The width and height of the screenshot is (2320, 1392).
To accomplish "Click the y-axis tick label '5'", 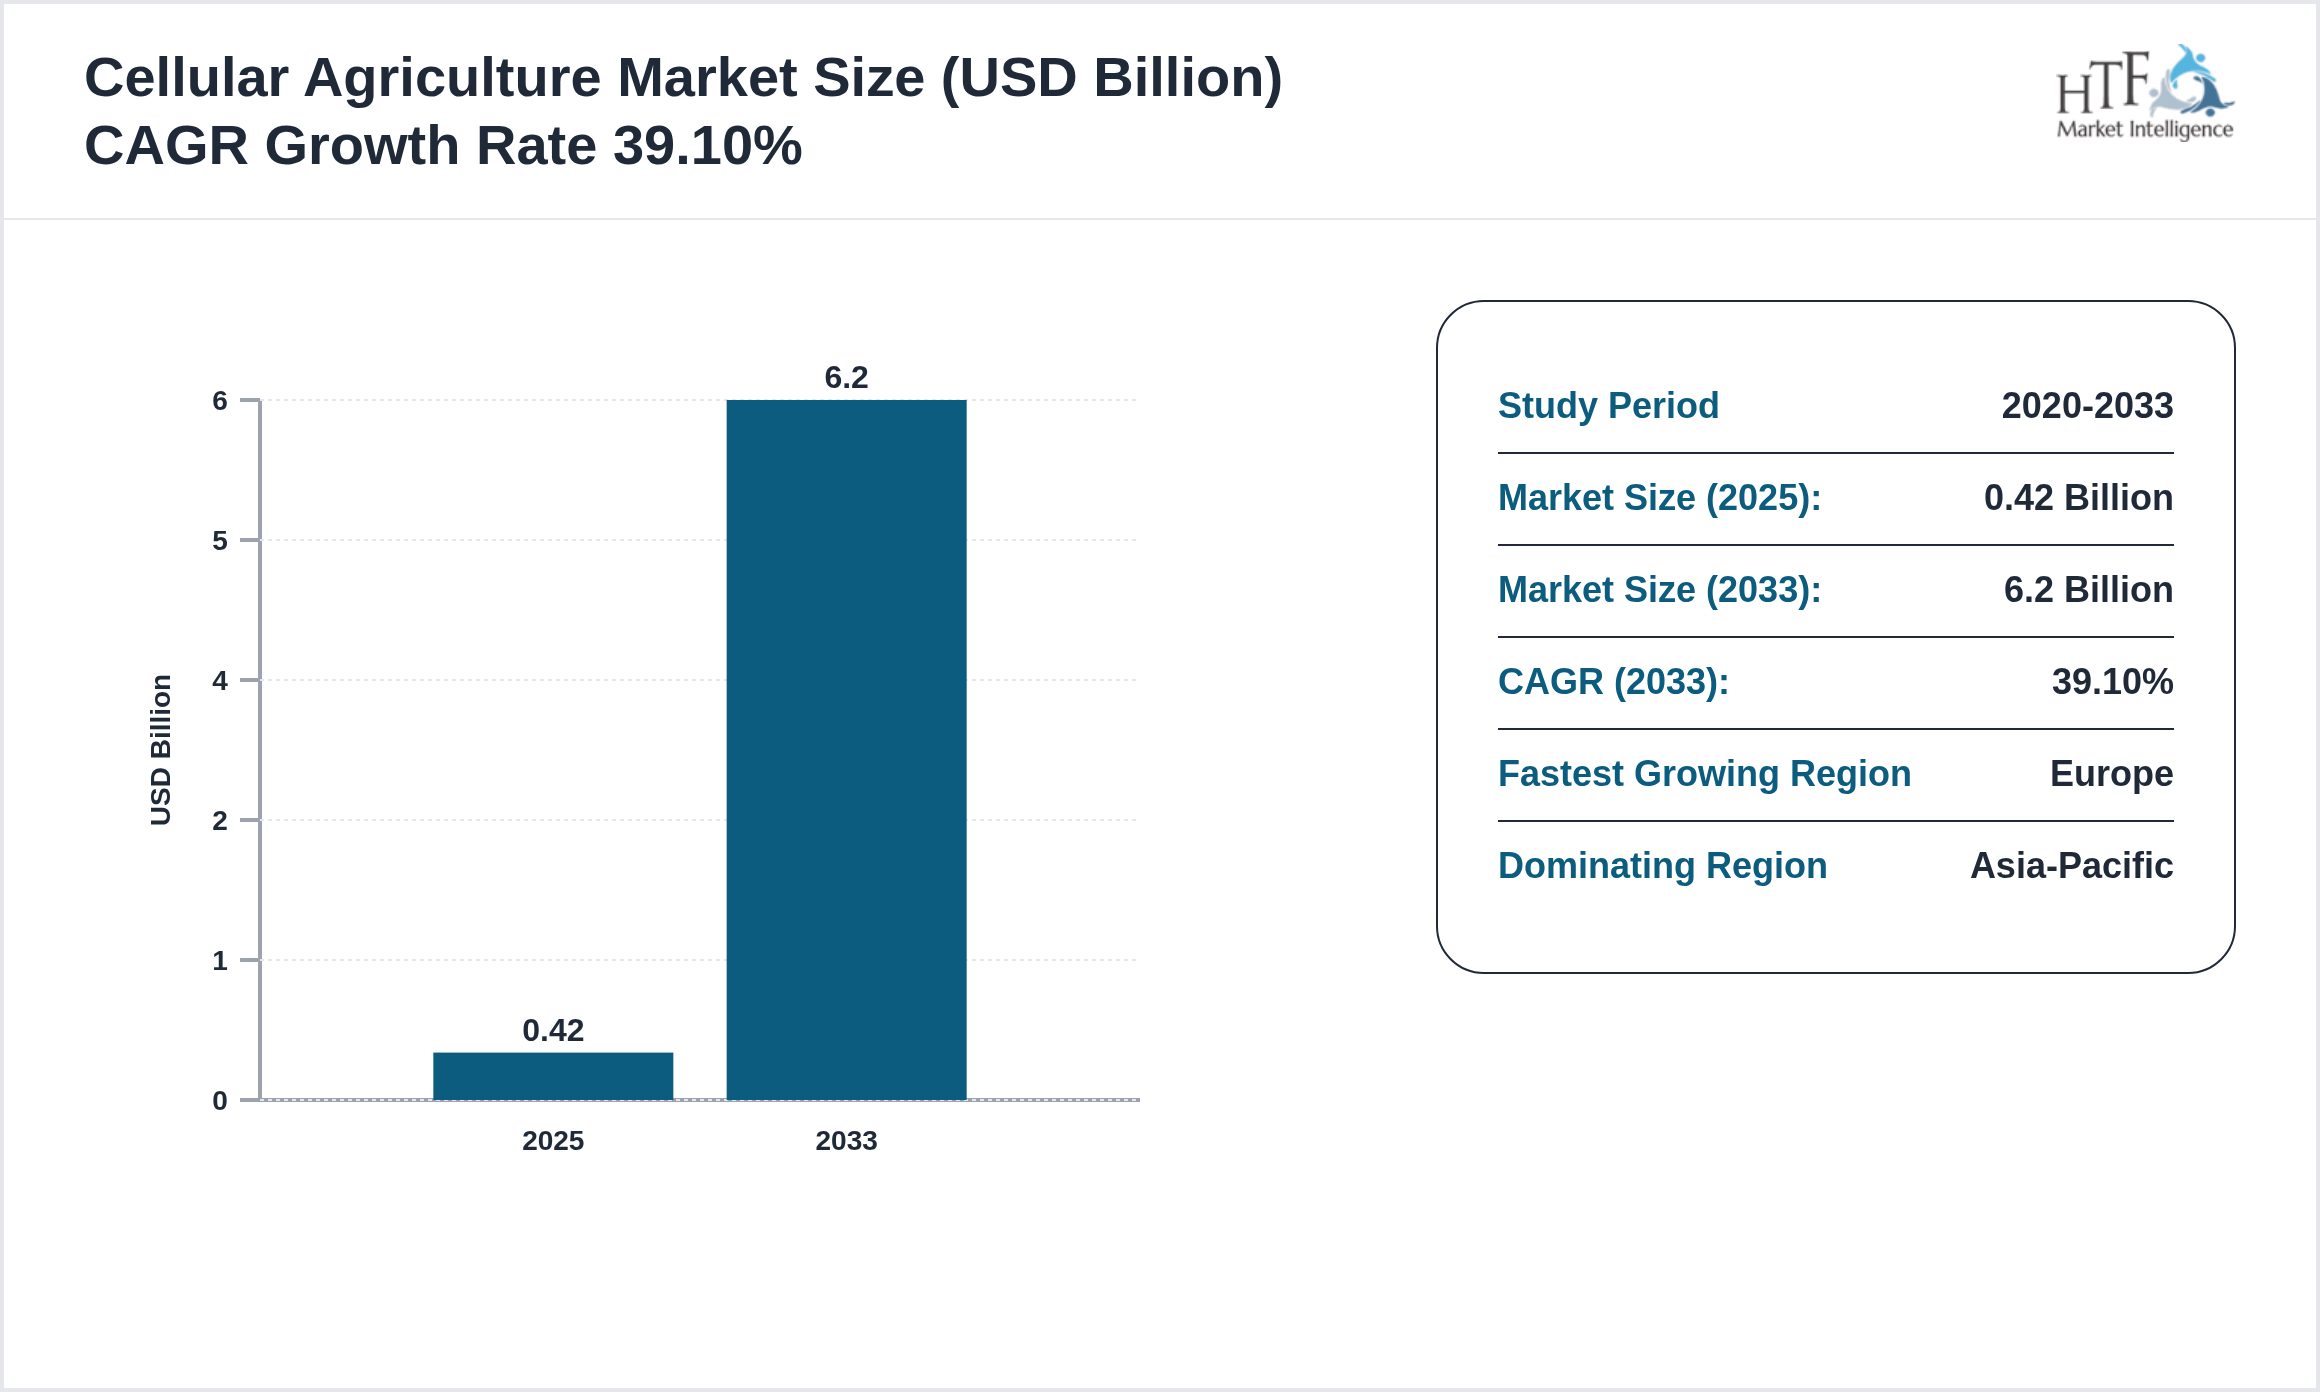I will (220, 541).
